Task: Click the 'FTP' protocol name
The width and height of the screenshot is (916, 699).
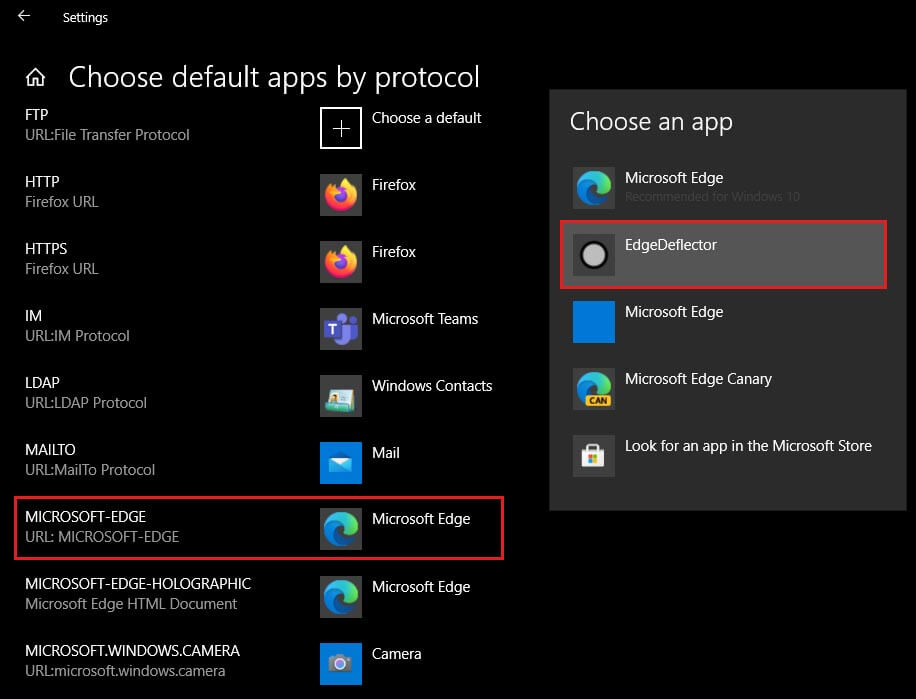Action: pos(37,115)
